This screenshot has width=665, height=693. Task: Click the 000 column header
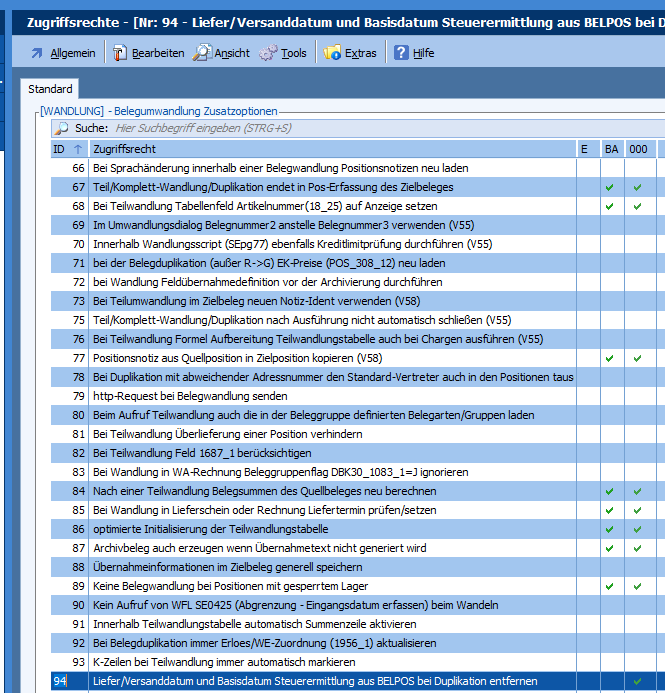click(639, 149)
